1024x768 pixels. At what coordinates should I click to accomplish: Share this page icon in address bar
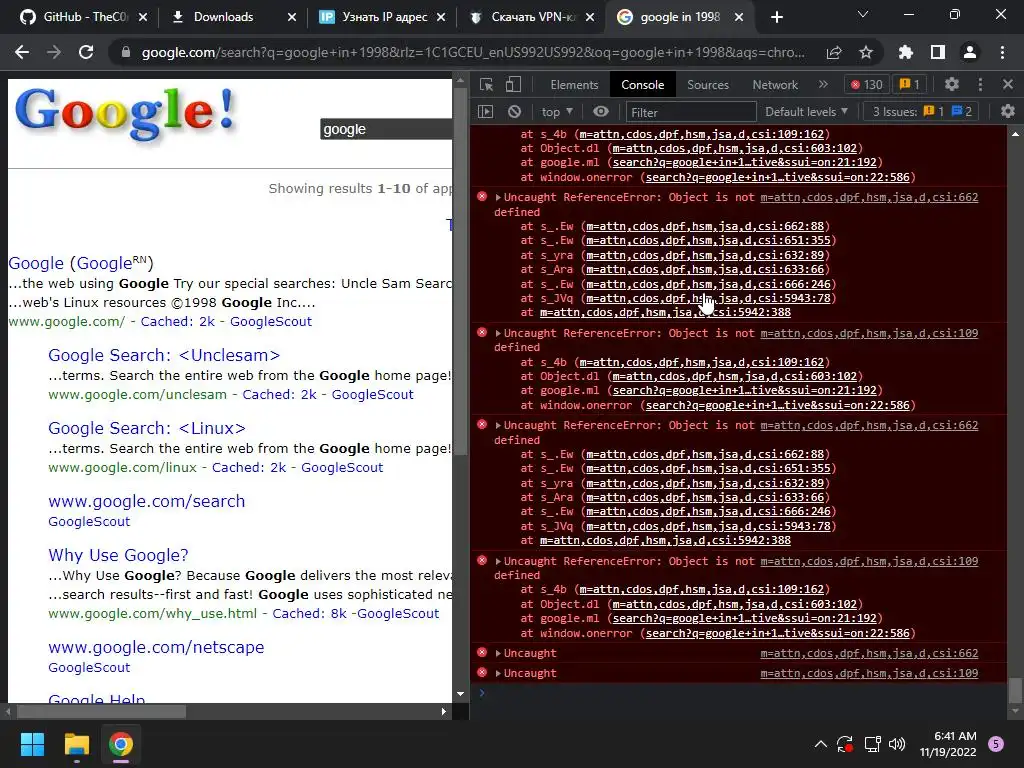(x=834, y=52)
